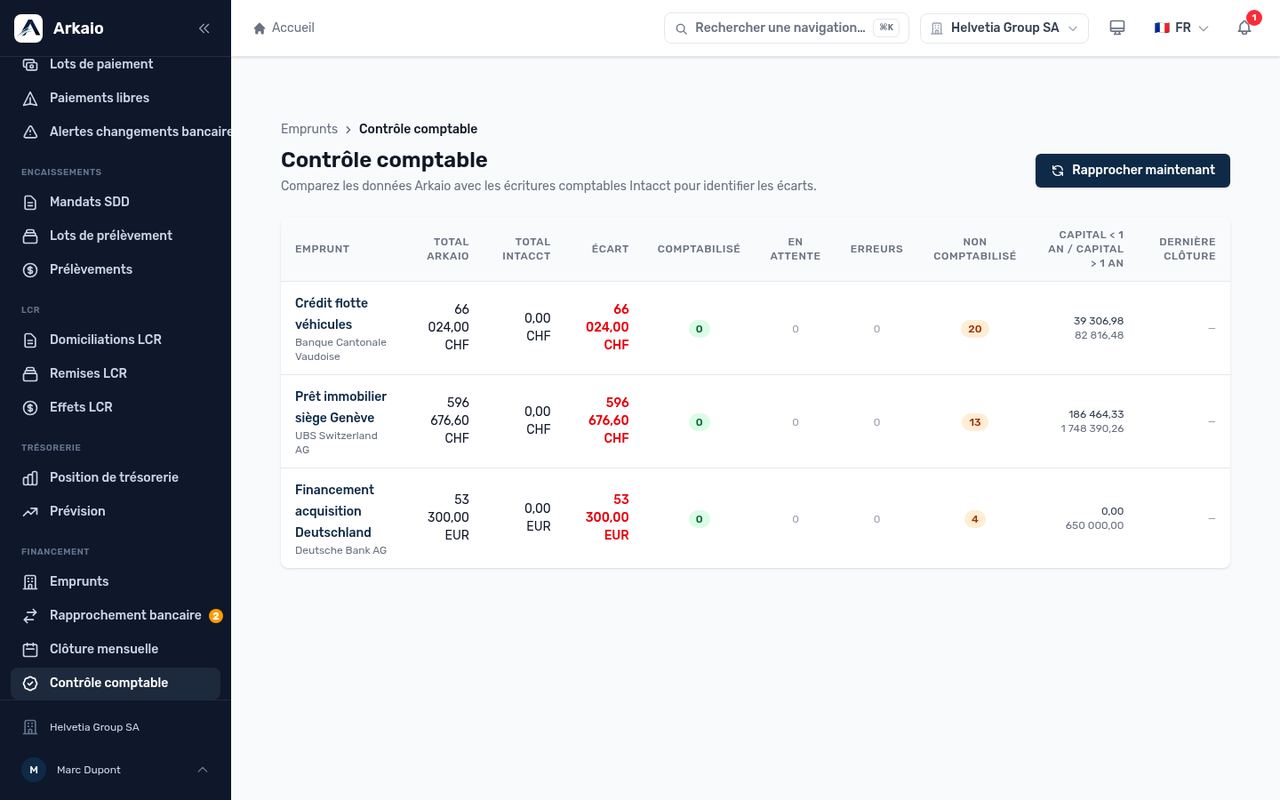
Task: Click the Paiements libres warning icon
Action: [30, 98]
